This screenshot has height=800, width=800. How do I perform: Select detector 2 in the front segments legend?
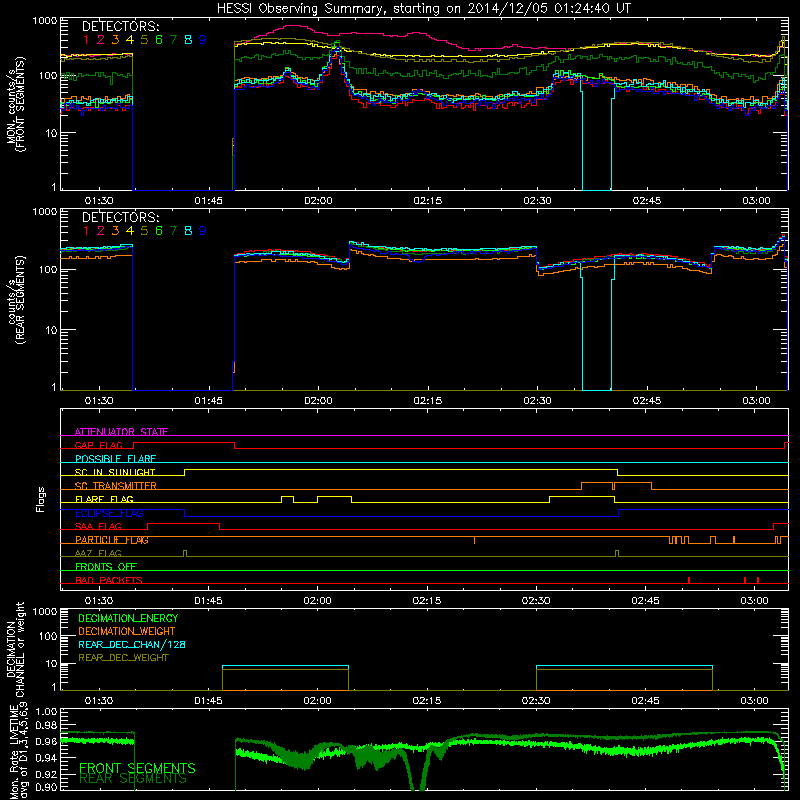click(101, 40)
